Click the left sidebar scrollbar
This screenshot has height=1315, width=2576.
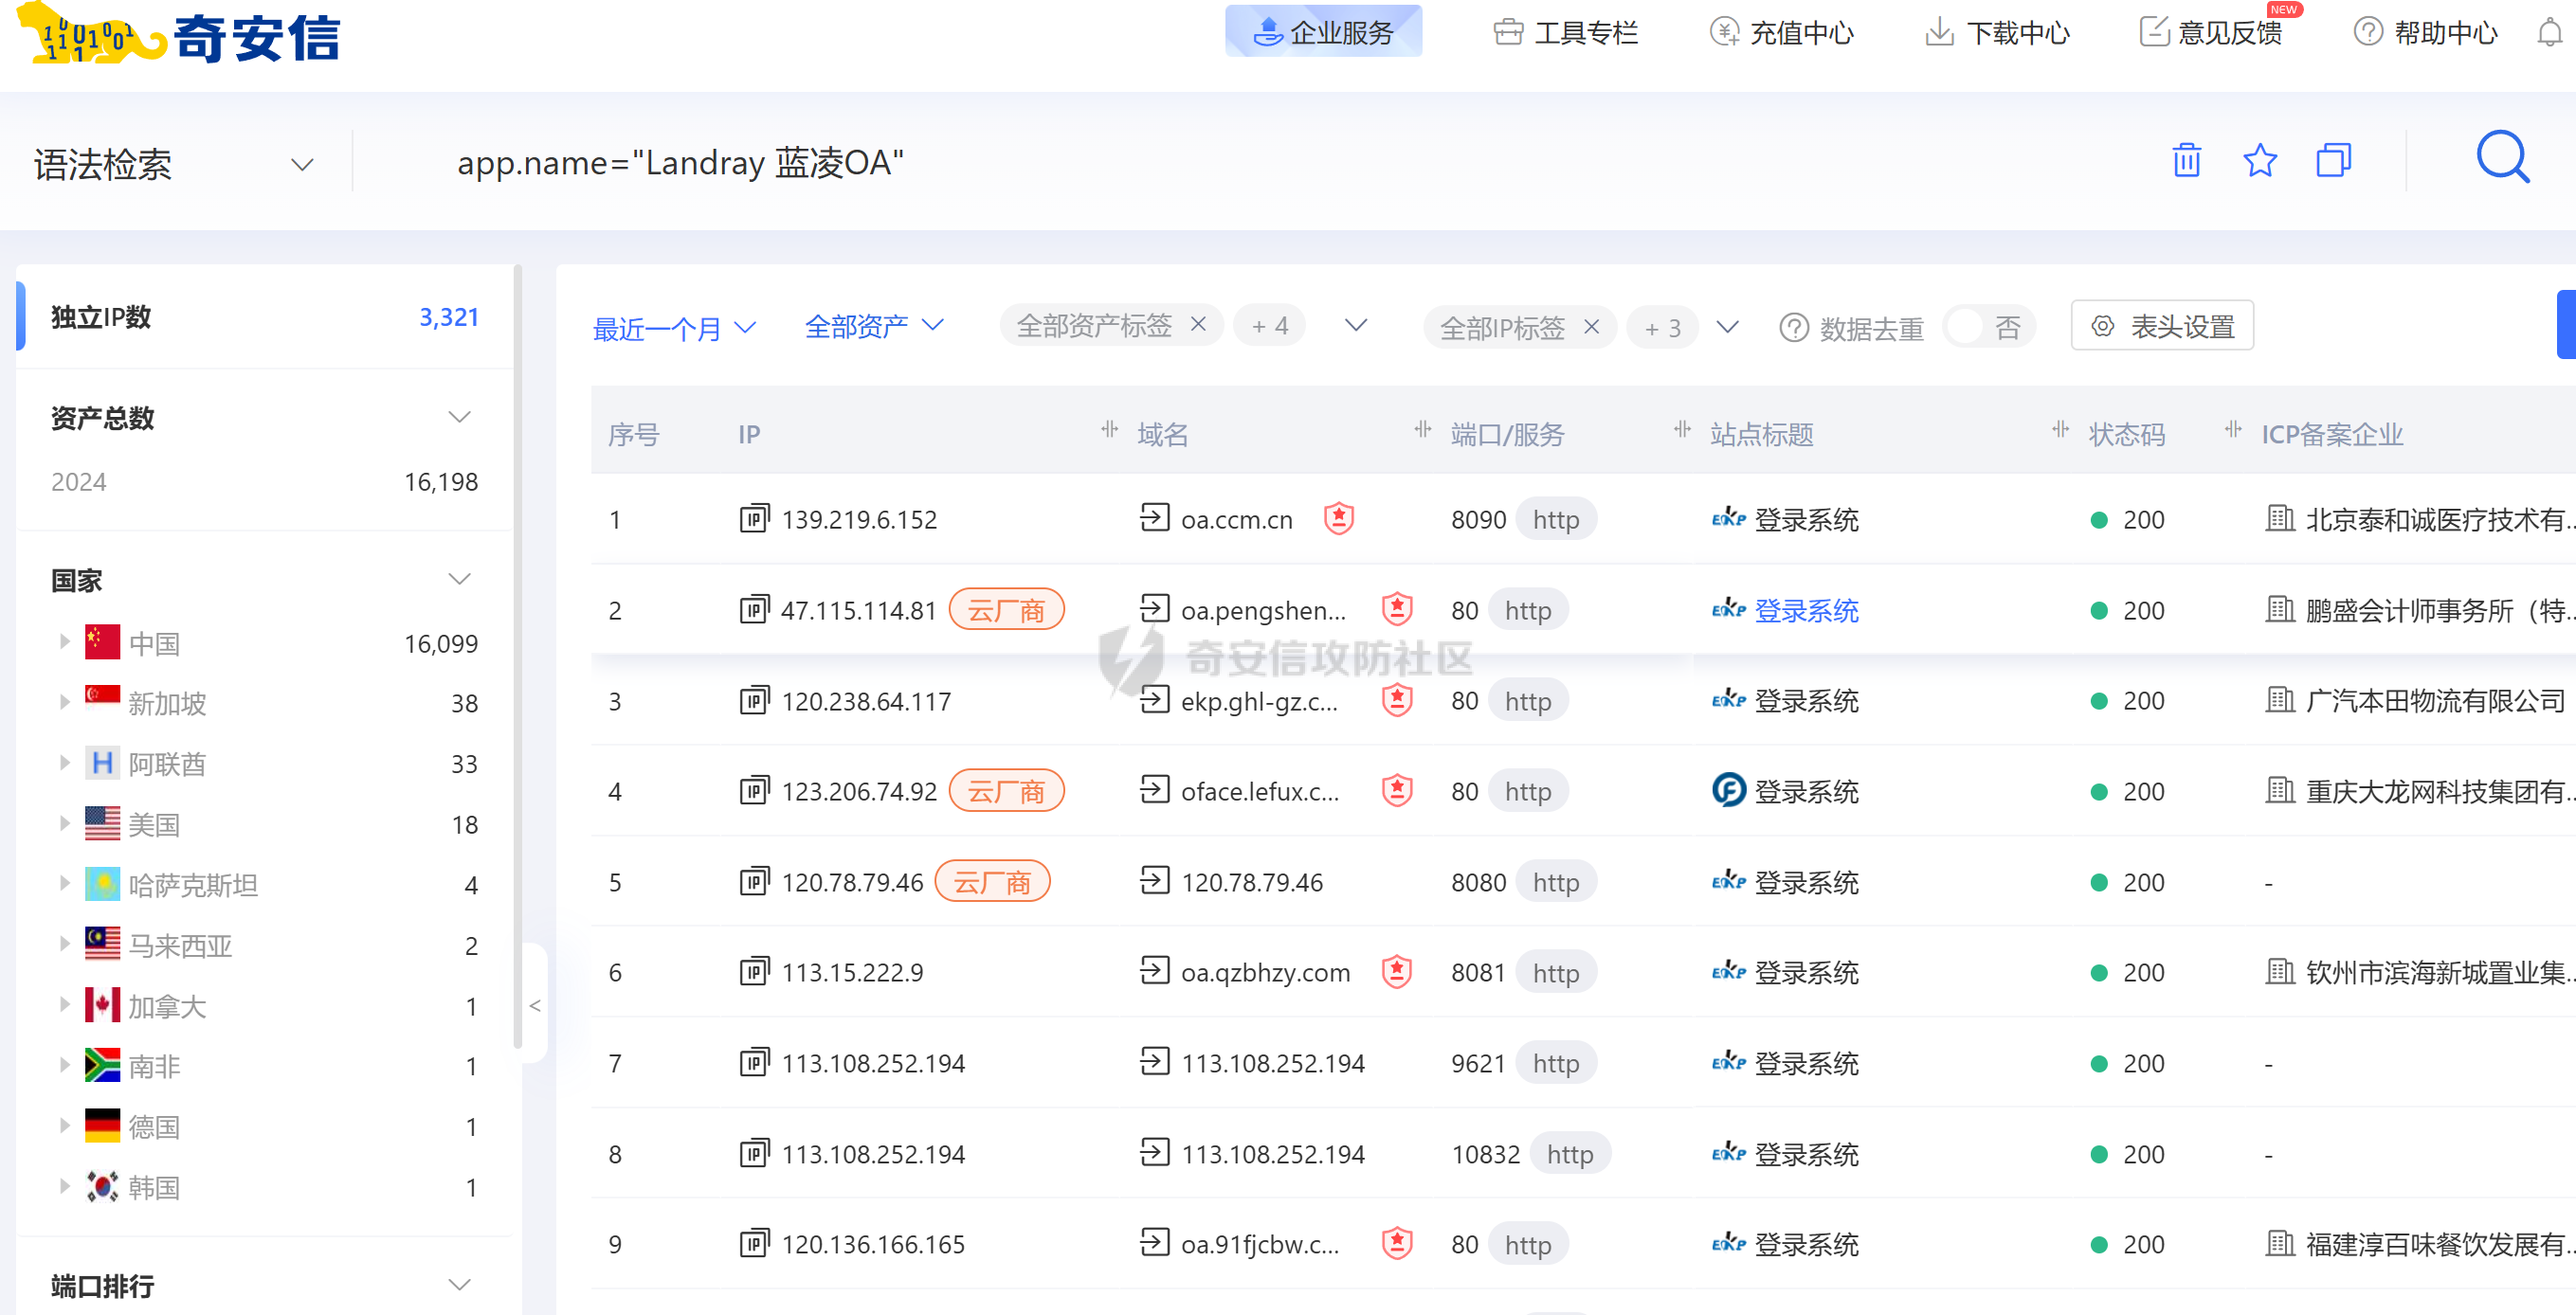[x=518, y=656]
